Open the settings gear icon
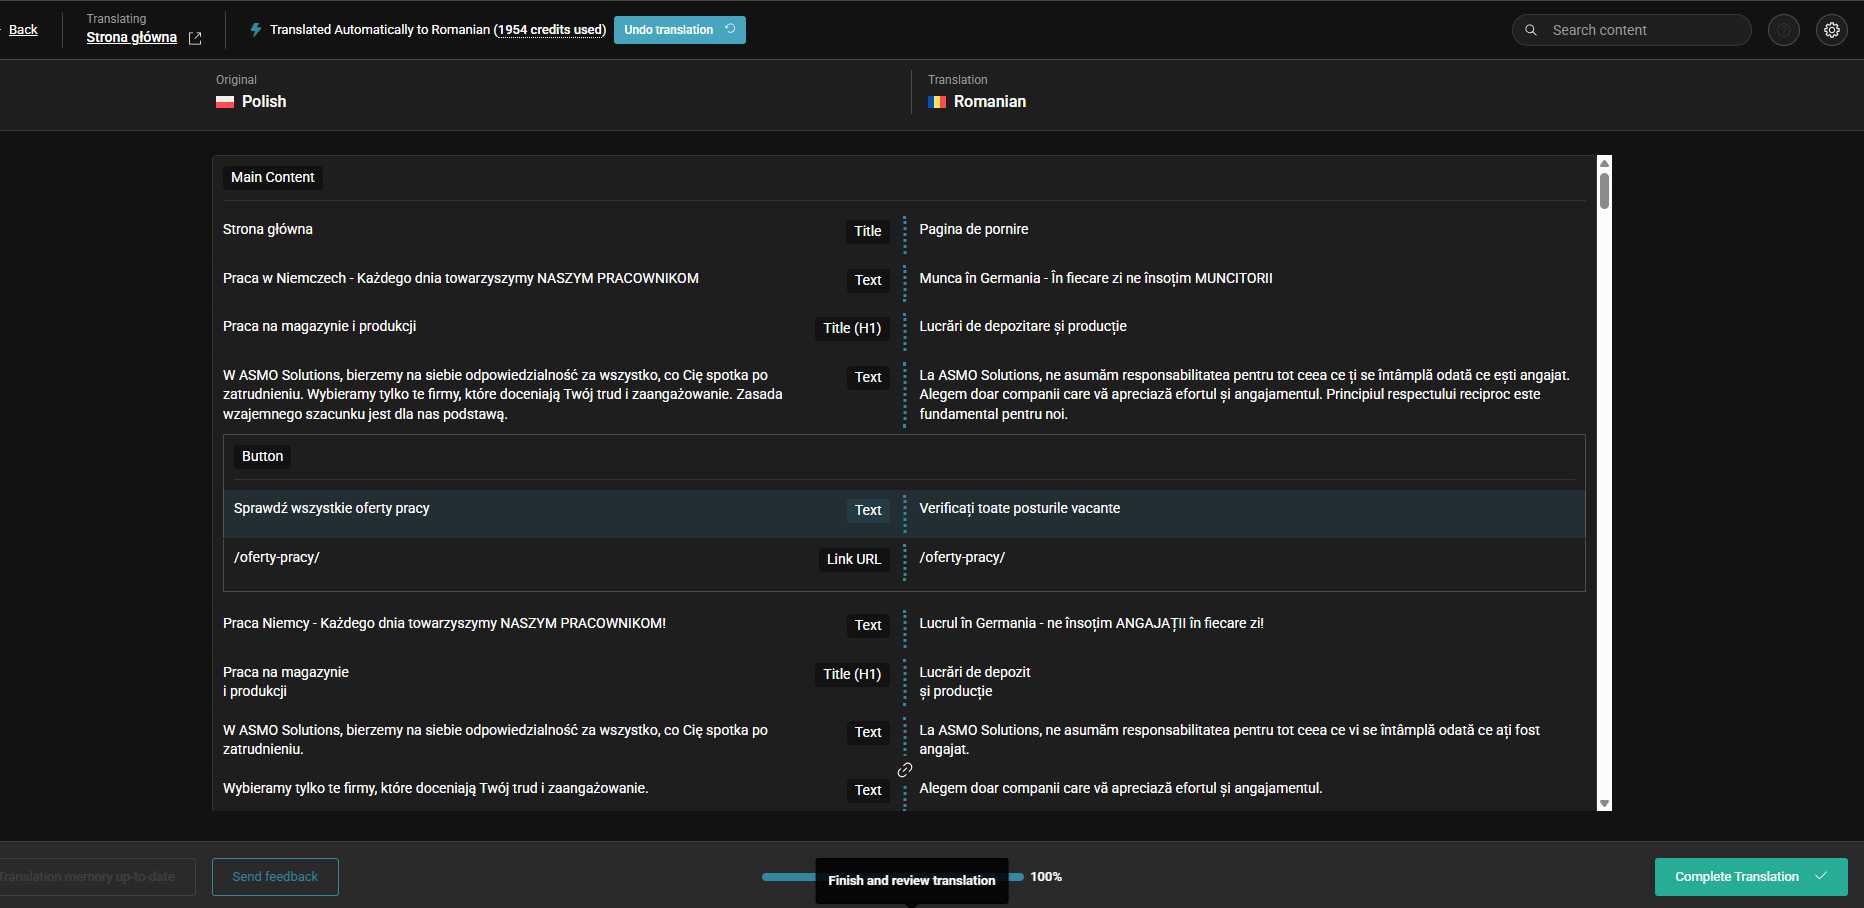This screenshot has height=908, width=1864. 1831,30
